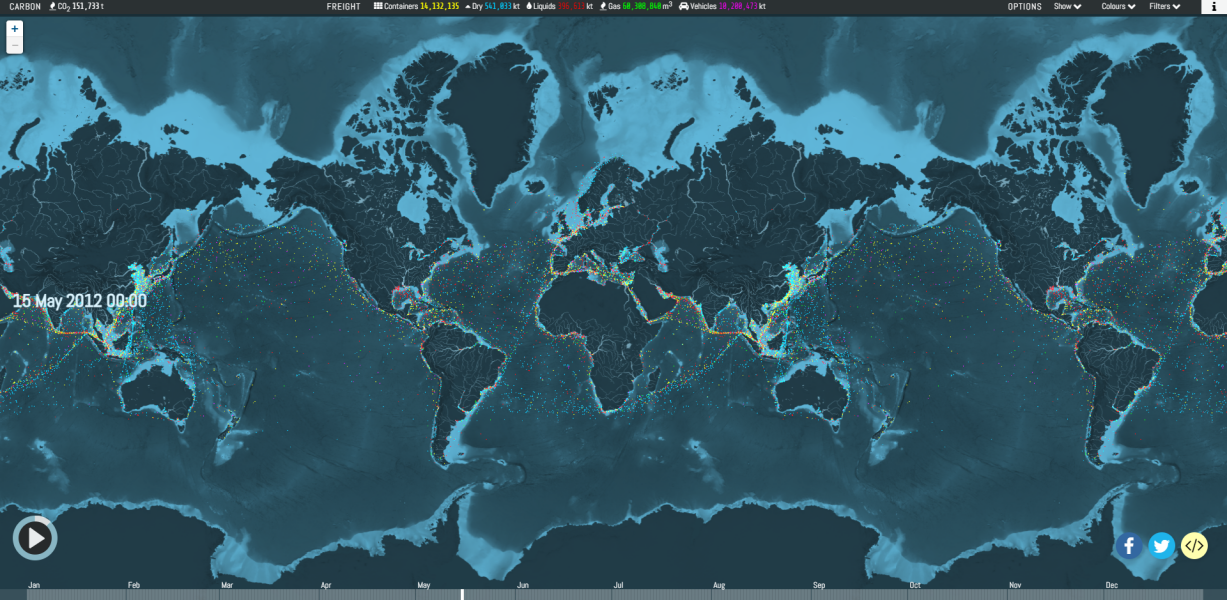This screenshot has width=1227, height=600.
Task: Open the Twitter share icon
Action: click(1160, 546)
